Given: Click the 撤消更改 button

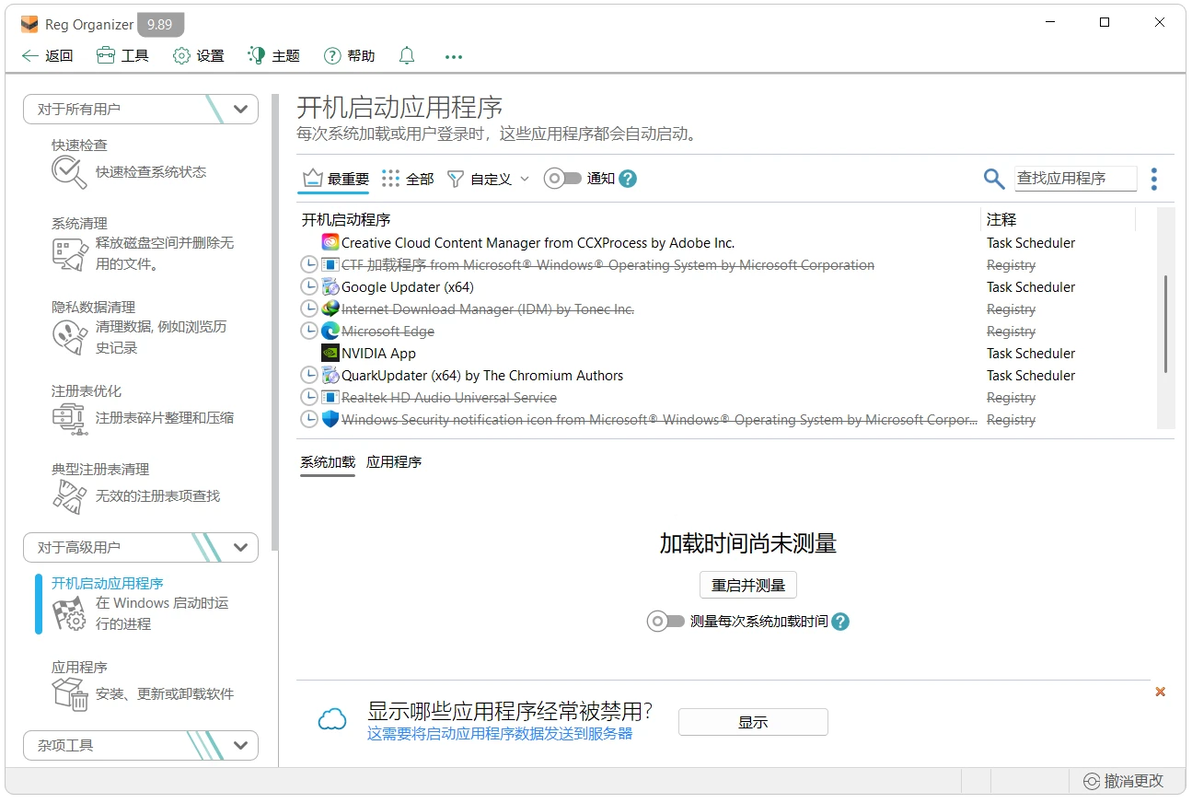Looking at the screenshot, I should [x=1123, y=781].
